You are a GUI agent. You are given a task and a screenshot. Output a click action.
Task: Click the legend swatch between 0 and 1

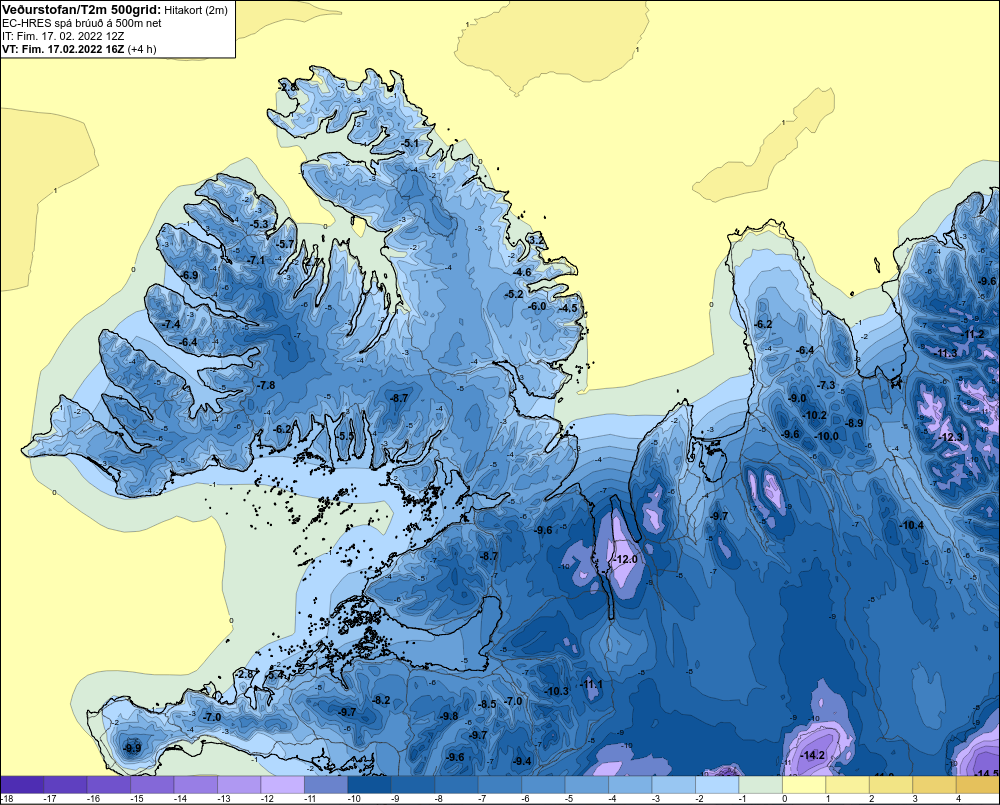tap(804, 785)
